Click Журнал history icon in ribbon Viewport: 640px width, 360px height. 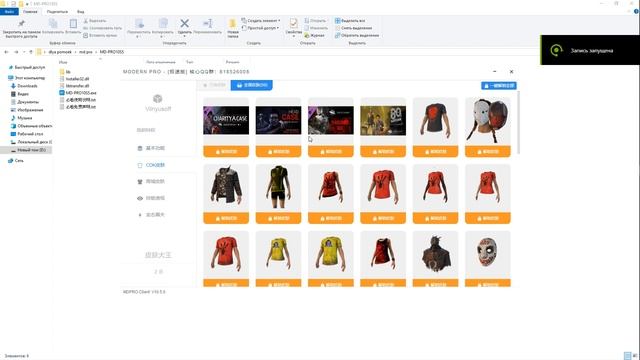click(314, 36)
